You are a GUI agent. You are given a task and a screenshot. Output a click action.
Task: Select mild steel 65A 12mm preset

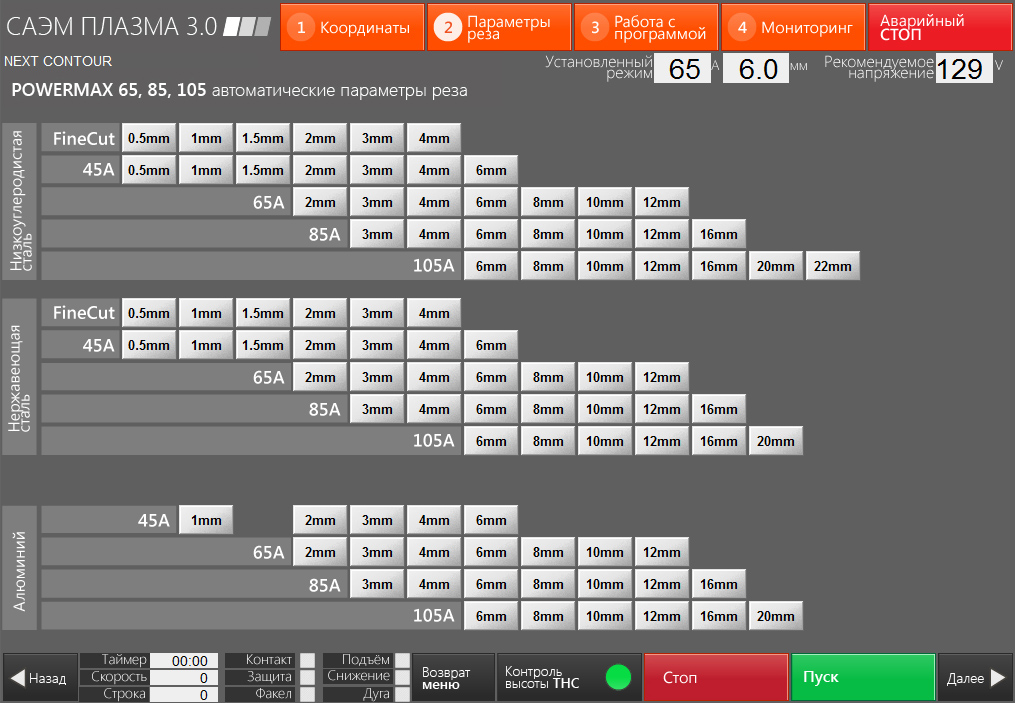[662, 202]
